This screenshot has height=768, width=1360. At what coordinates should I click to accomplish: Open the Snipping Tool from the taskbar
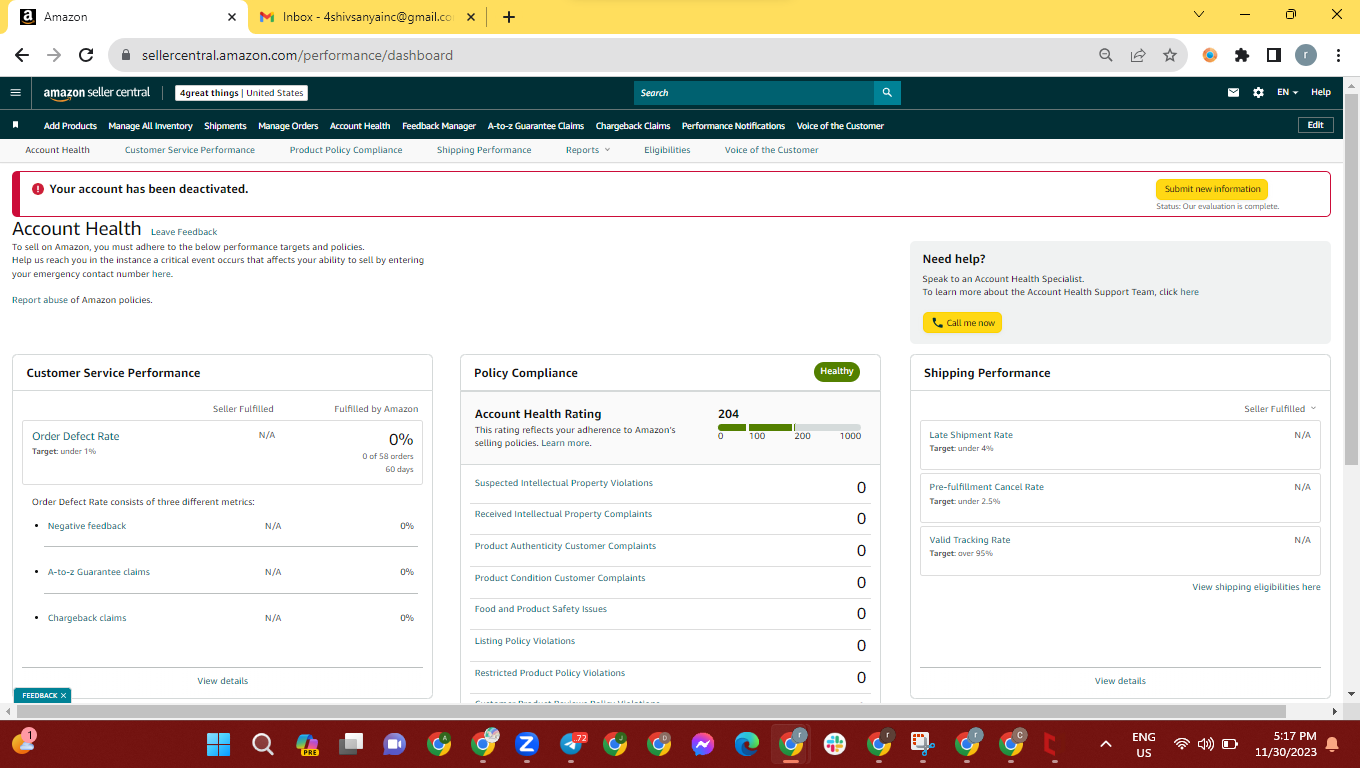click(922, 744)
